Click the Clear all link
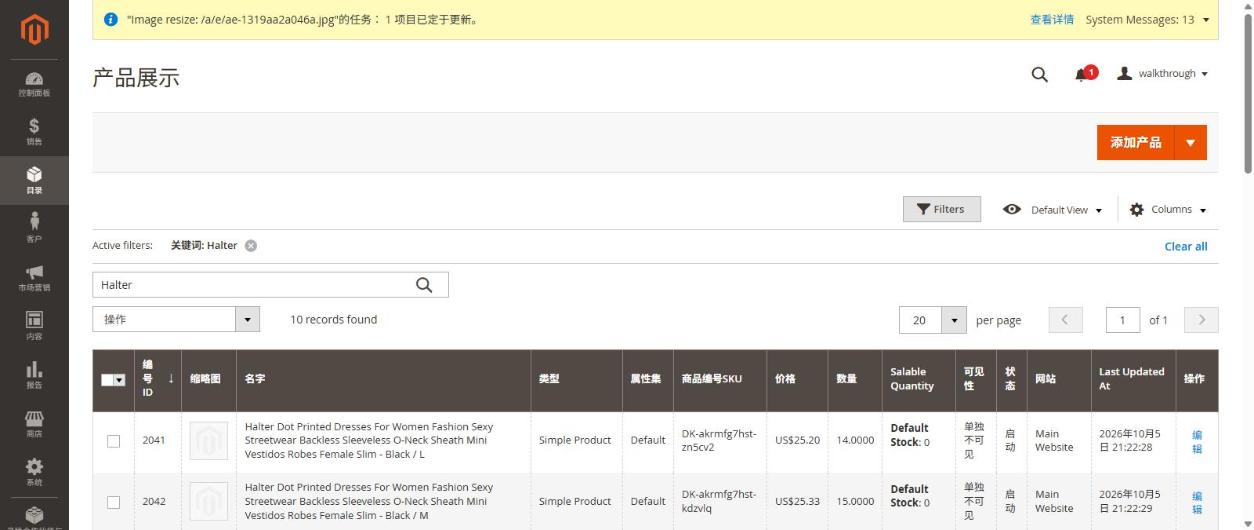Viewport: 1254px width, 530px height. click(x=1186, y=246)
